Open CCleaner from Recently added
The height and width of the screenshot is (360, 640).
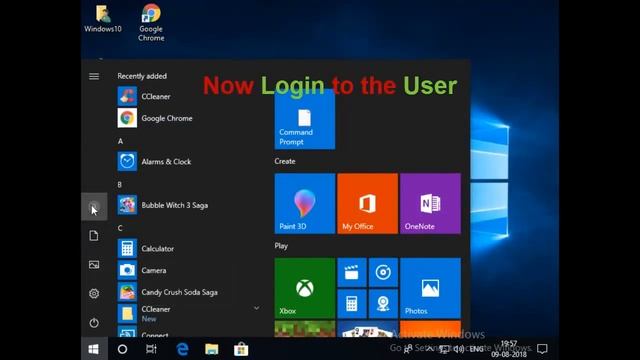tap(144, 96)
